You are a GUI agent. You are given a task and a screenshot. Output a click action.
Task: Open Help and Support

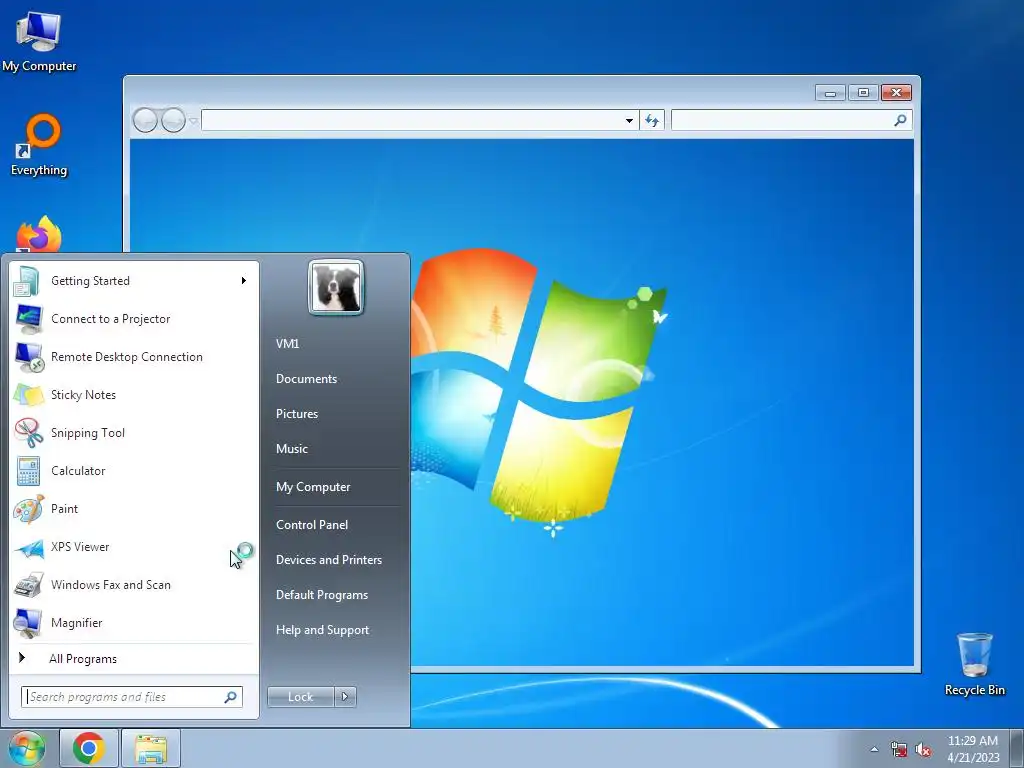click(322, 630)
